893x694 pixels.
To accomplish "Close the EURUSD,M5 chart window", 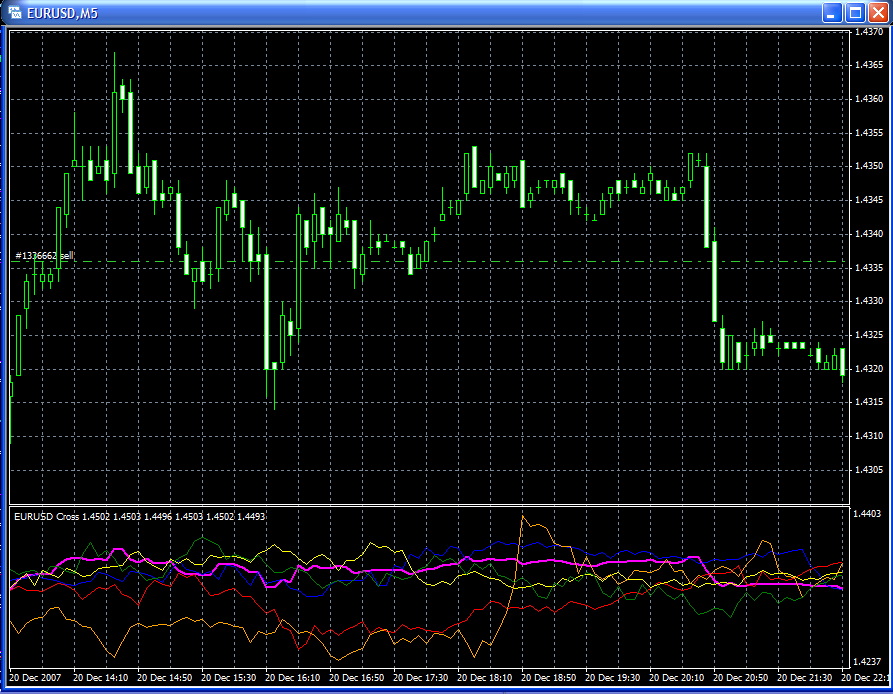I will (x=878, y=13).
